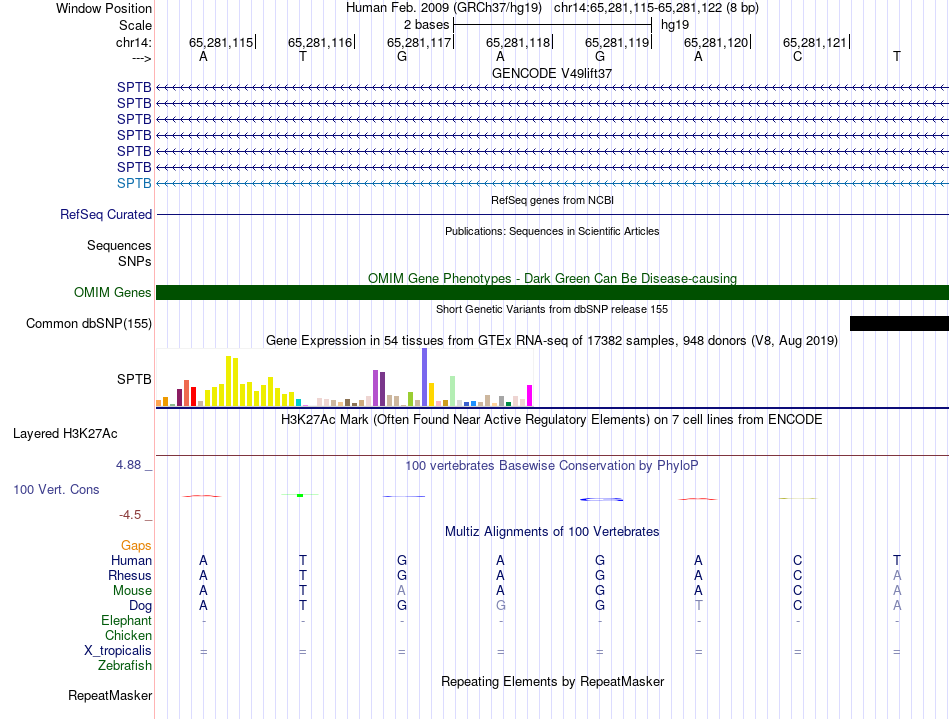Open Multiz Alignments of 100 Vertebrates title
The height and width of the screenshot is (719, 950).
(x=552, y=531)
